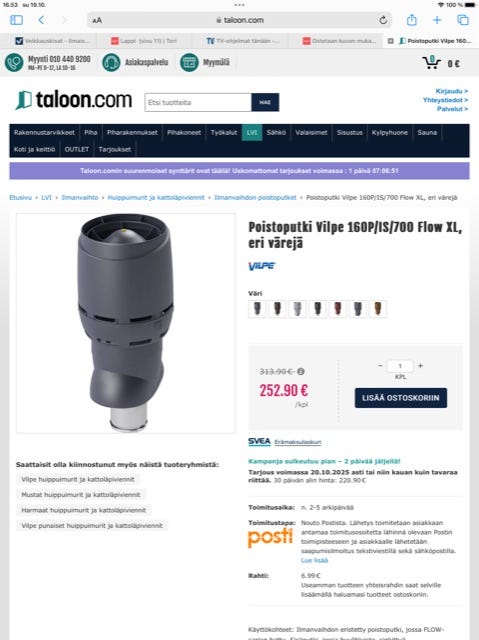Open the LVI menu category
This screenshot has height=640, width=479.
[x=252, y=133]
